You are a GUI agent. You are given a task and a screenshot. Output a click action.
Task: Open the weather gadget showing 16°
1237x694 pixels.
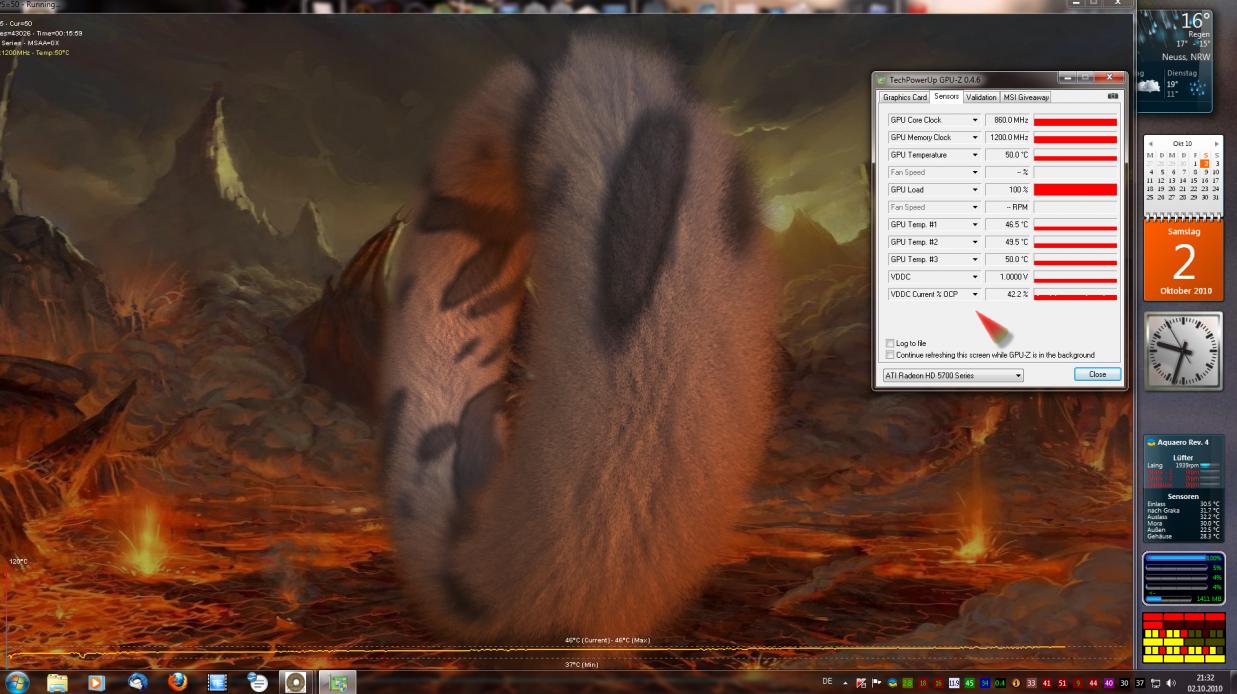(1176, 60)
